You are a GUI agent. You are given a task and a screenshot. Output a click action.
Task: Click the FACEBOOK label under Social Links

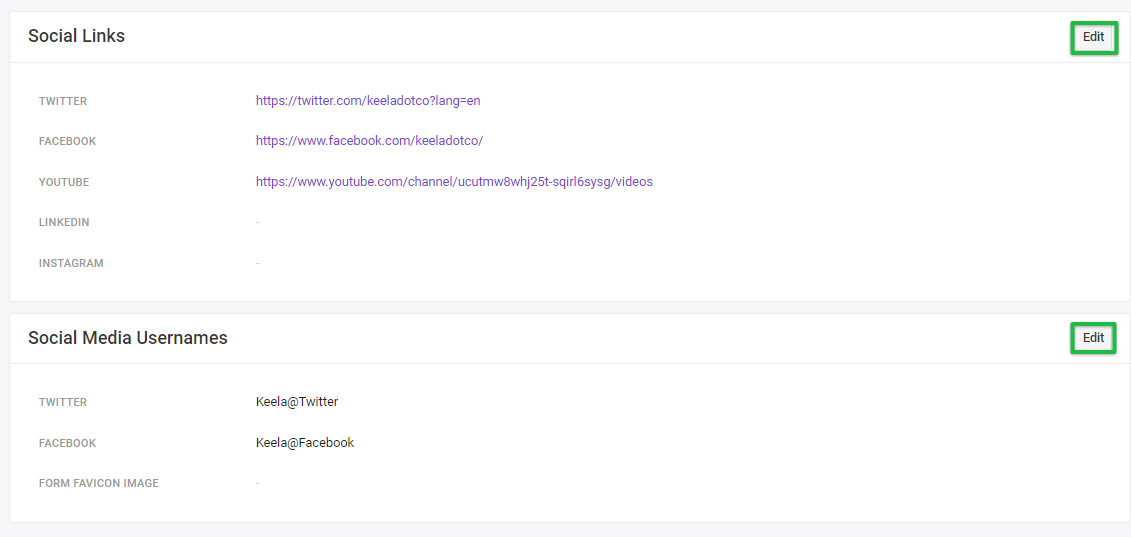pyautogui.click(x=67, y=141)
